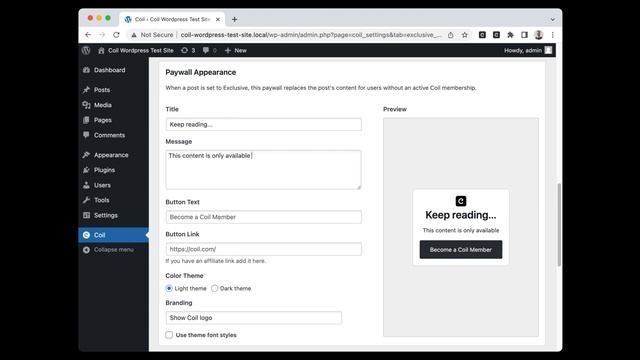640x360 pixels.
Task: Click the Title input field
Action: pyautogui.click(x=263, y=124)
